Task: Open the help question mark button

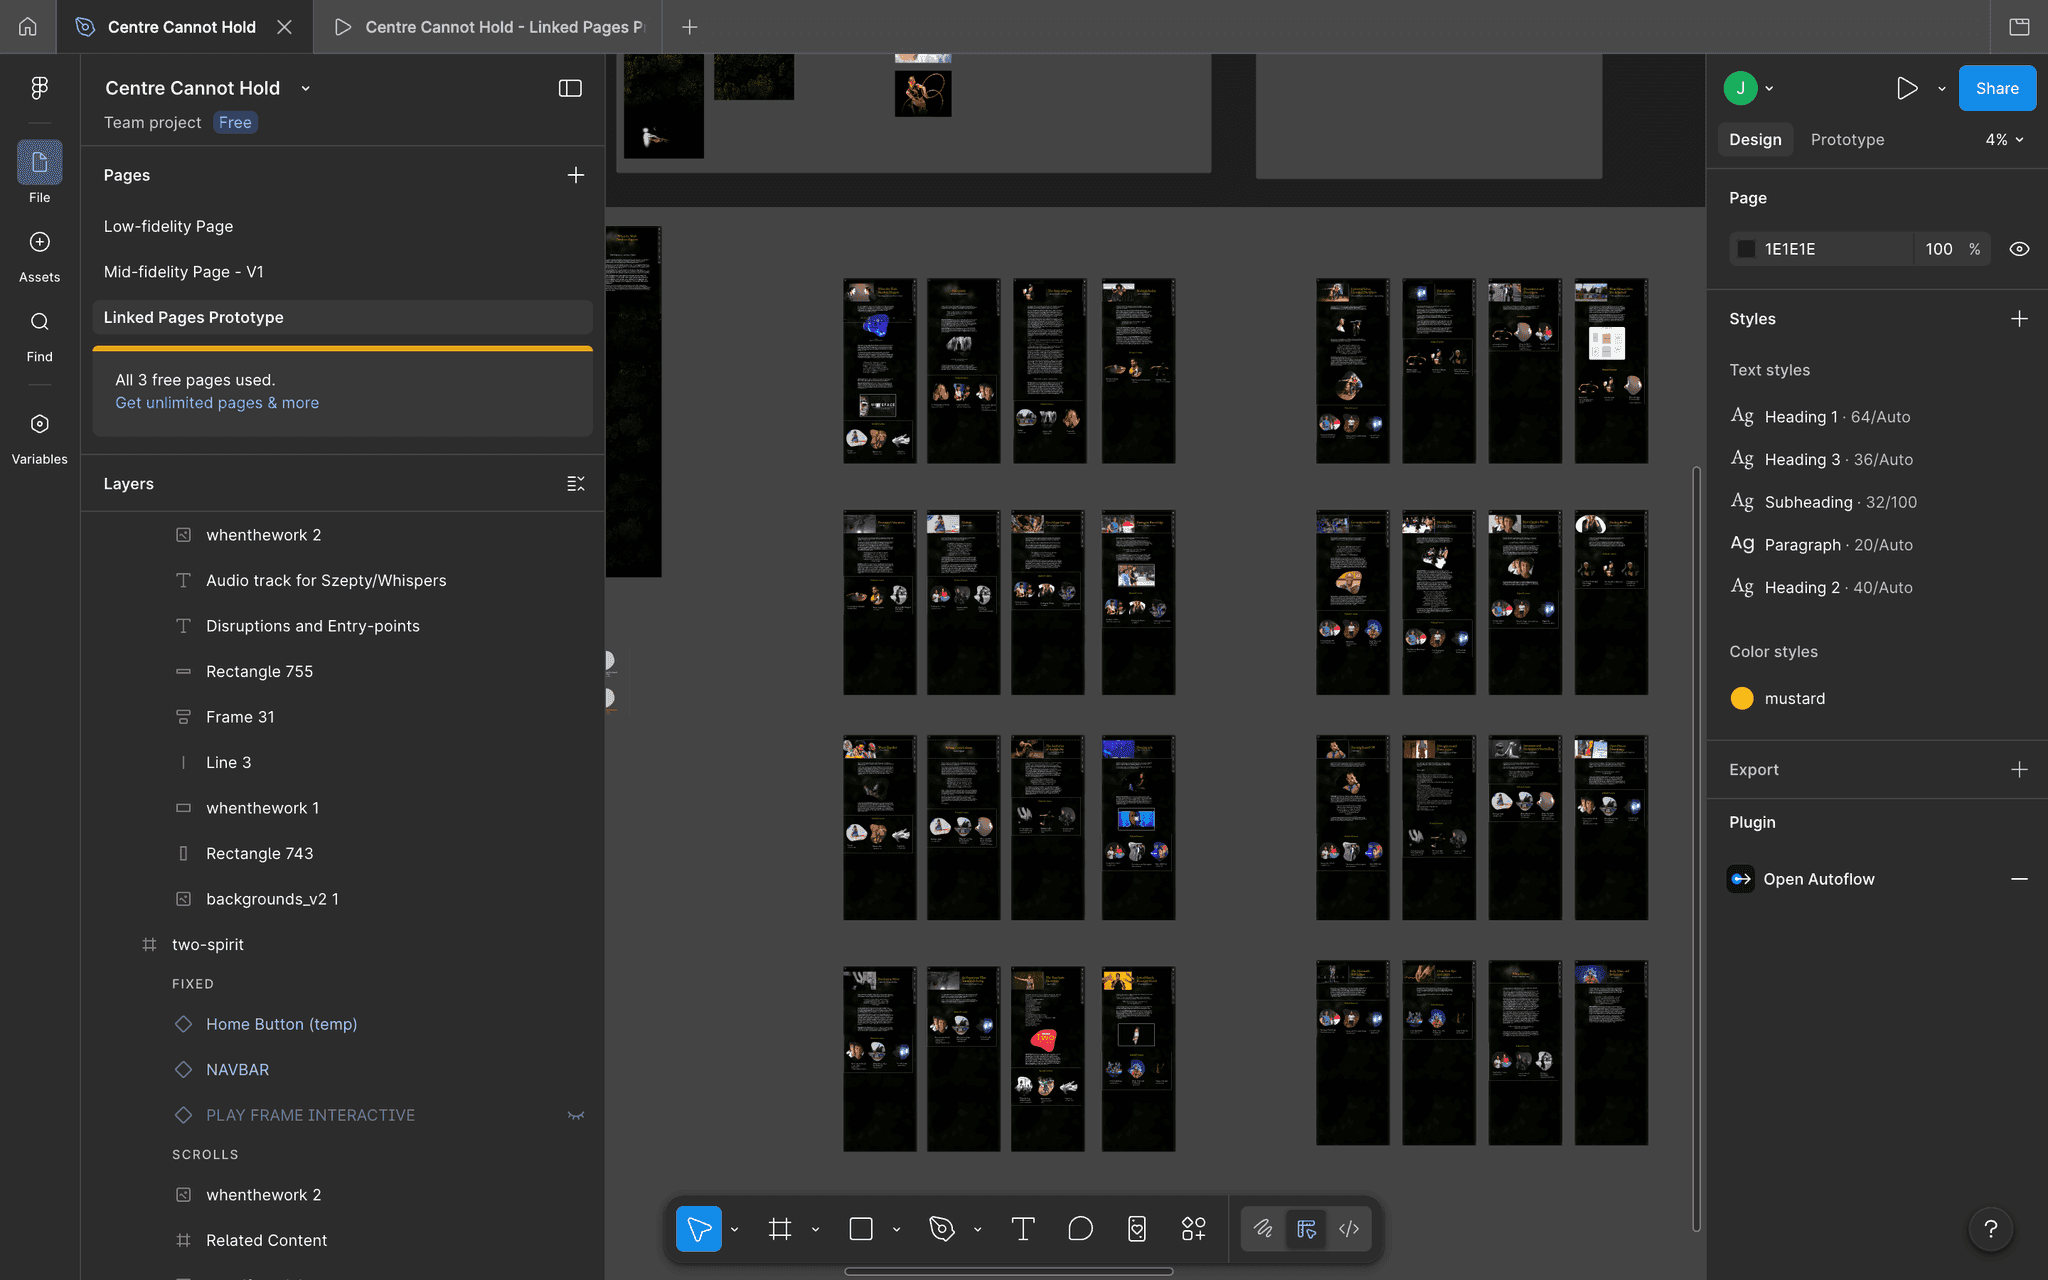Action: 1990,1229
